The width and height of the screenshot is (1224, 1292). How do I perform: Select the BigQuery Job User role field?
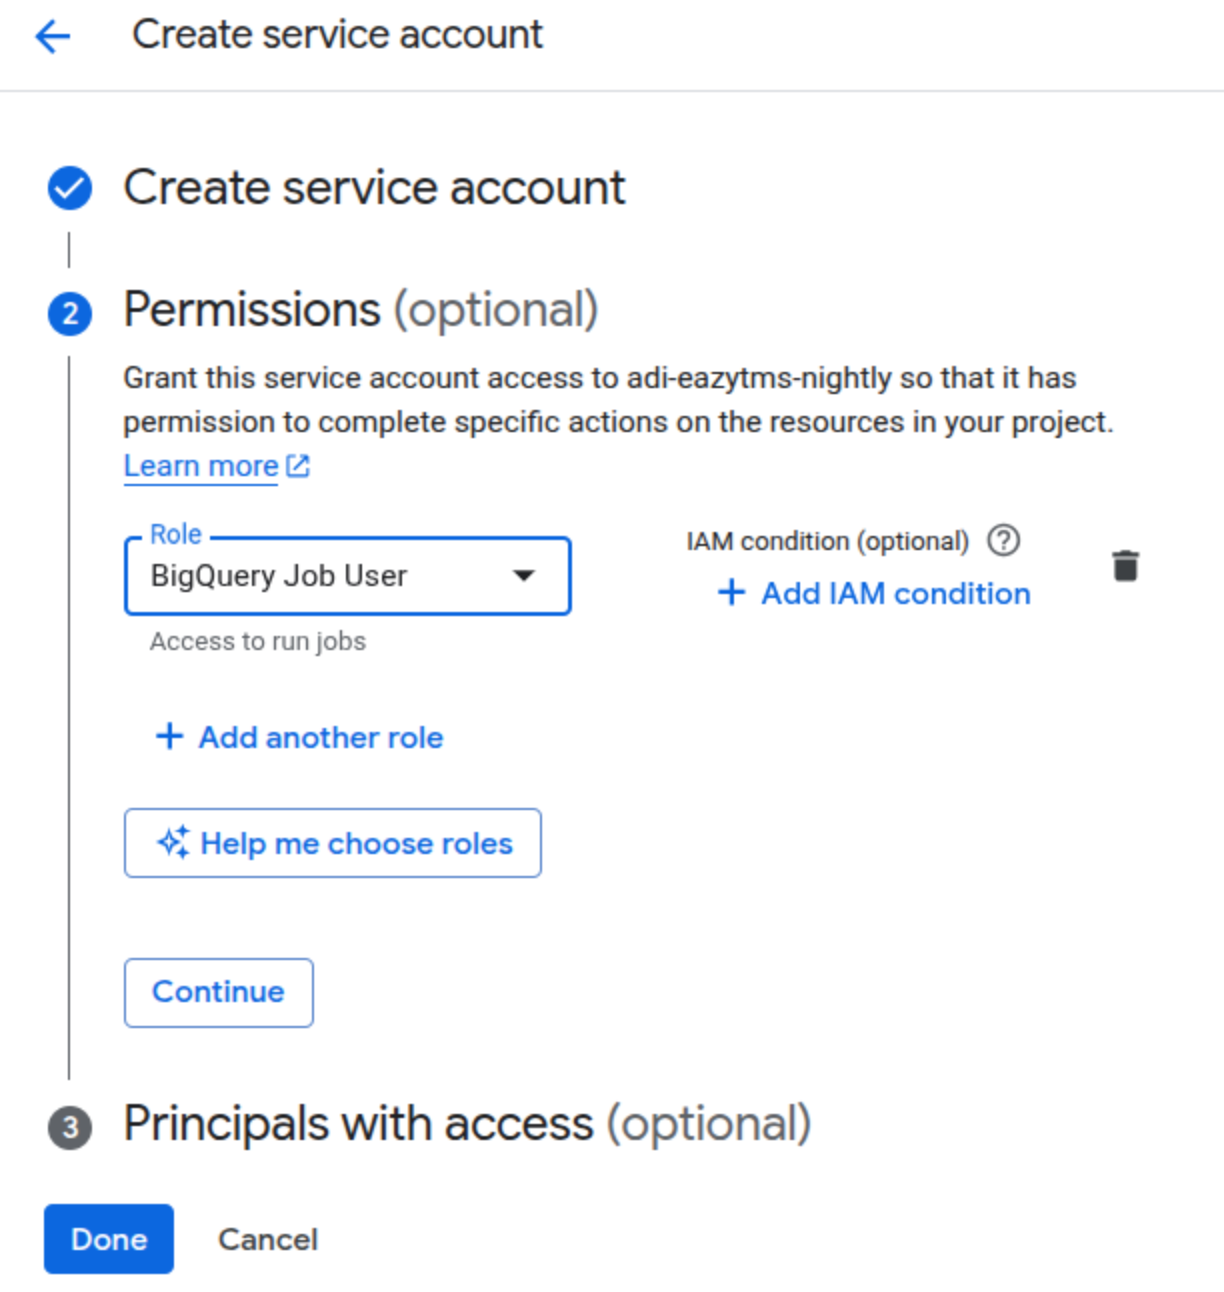(x=347, y=576)
